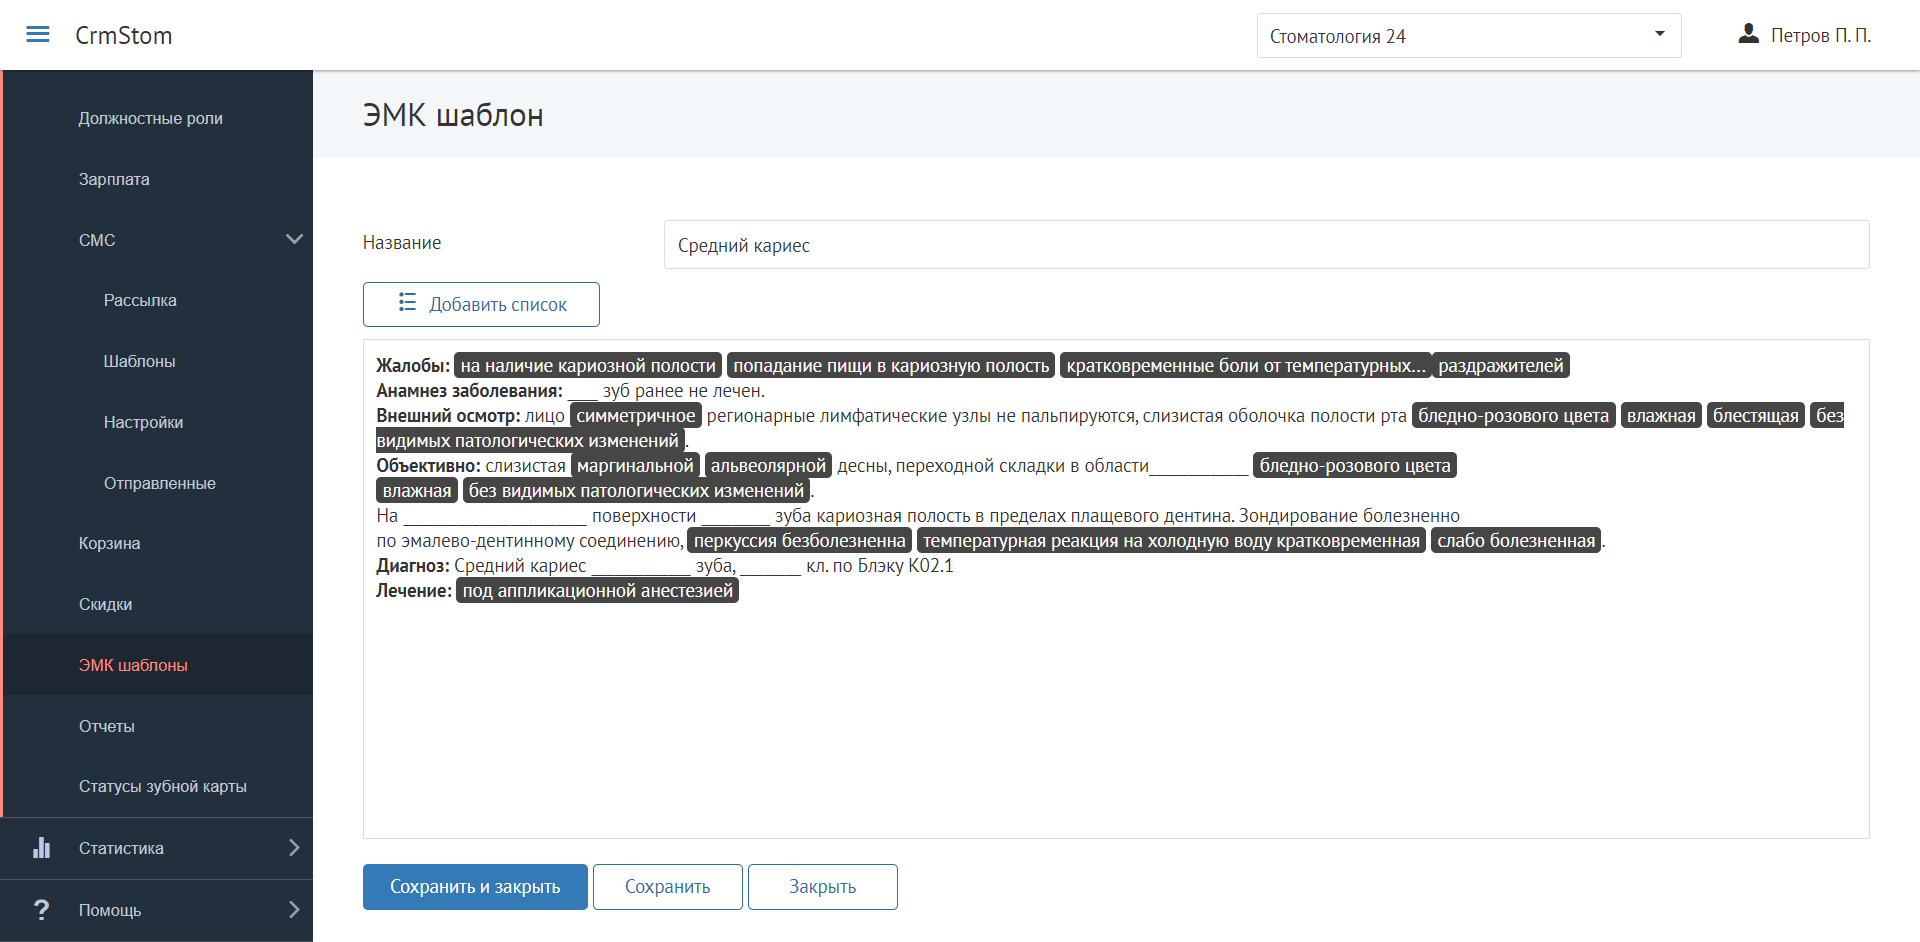This screenshot has height=942, width=1920.
Task: Click 'бледно-розового цвета' chip in Внешний осмотр
Action: 1513,416
